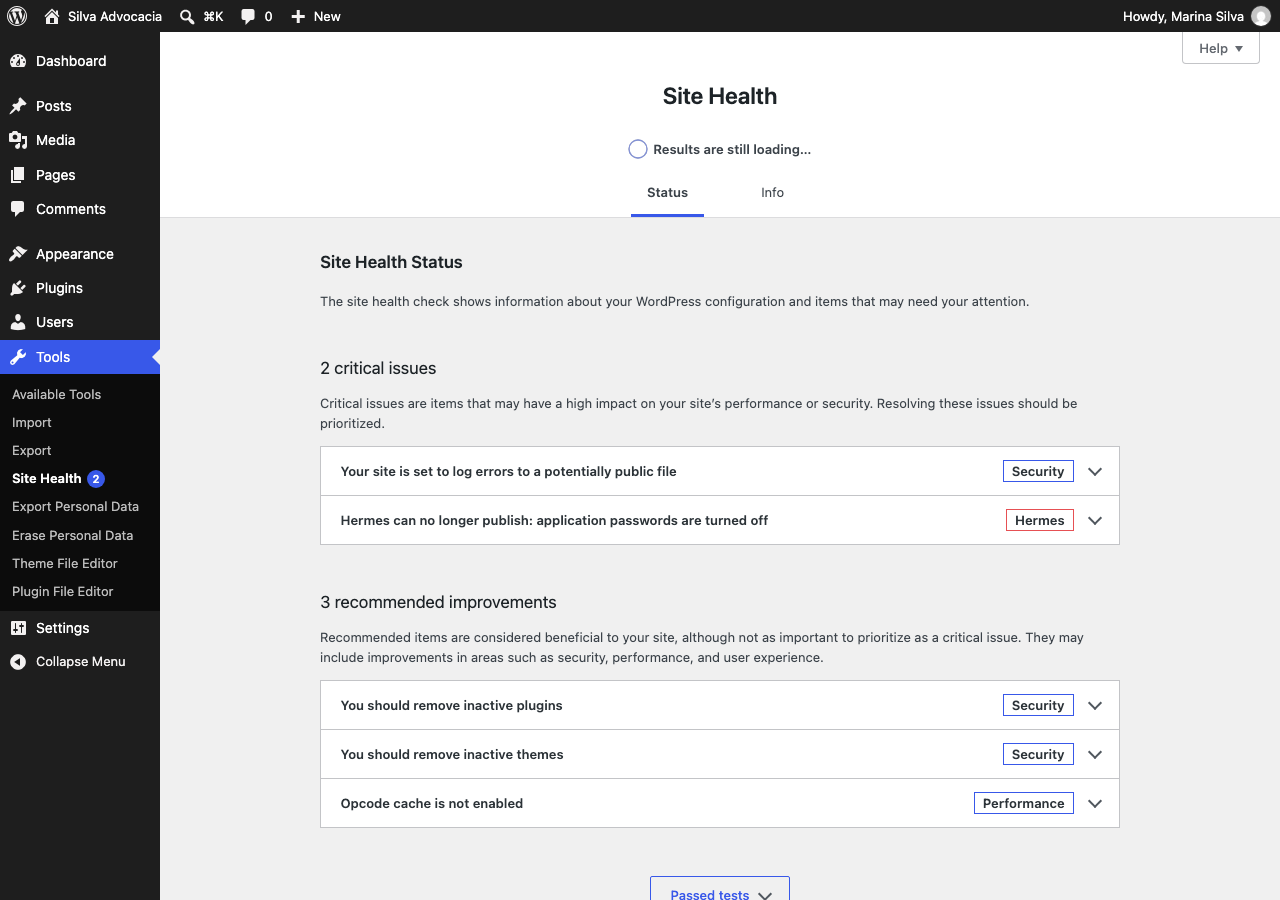Click the Hermes badge label
This screenshot has height=900, width=1280.
[x=1040, y=520]
